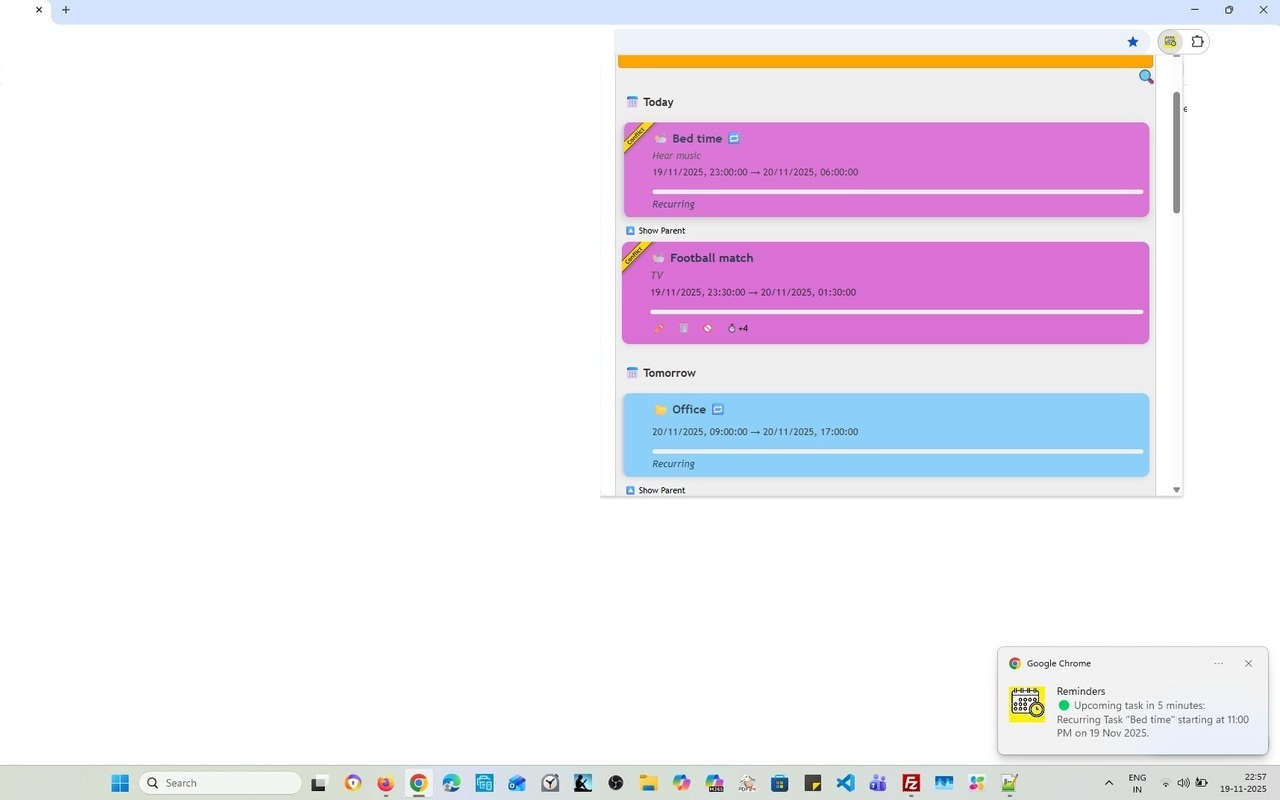Click the Windows taskbar Search box
This screenshot has width=1280, height=800.
(220, 783)
